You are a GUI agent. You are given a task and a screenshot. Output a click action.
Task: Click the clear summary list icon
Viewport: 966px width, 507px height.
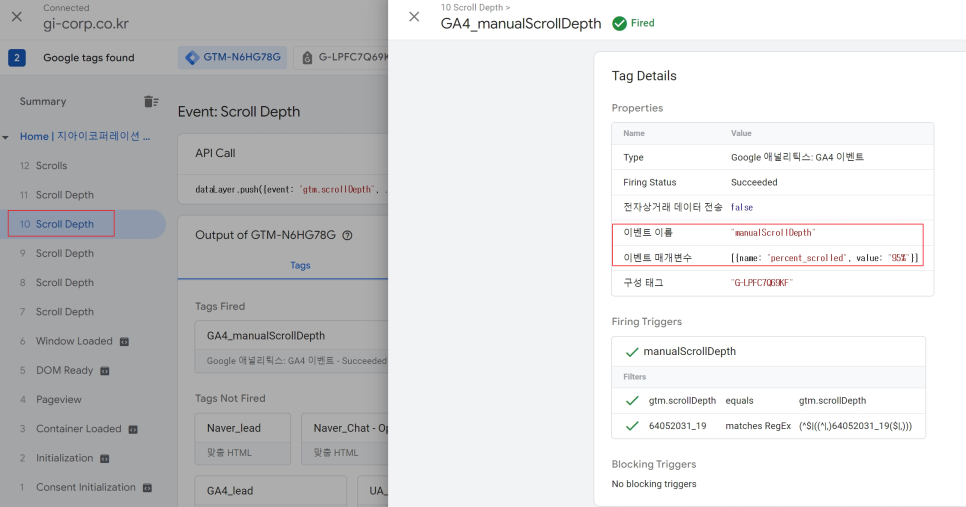(151, 101)
